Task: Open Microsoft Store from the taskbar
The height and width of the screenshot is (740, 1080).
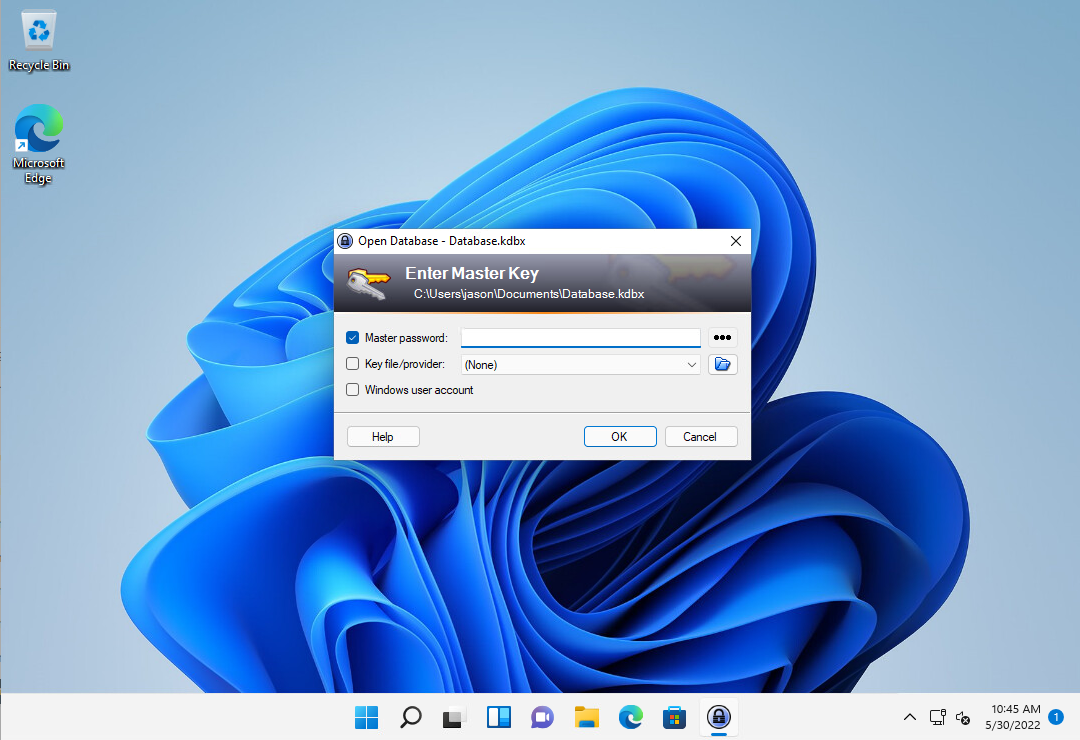Action: (x=674, y=717)
